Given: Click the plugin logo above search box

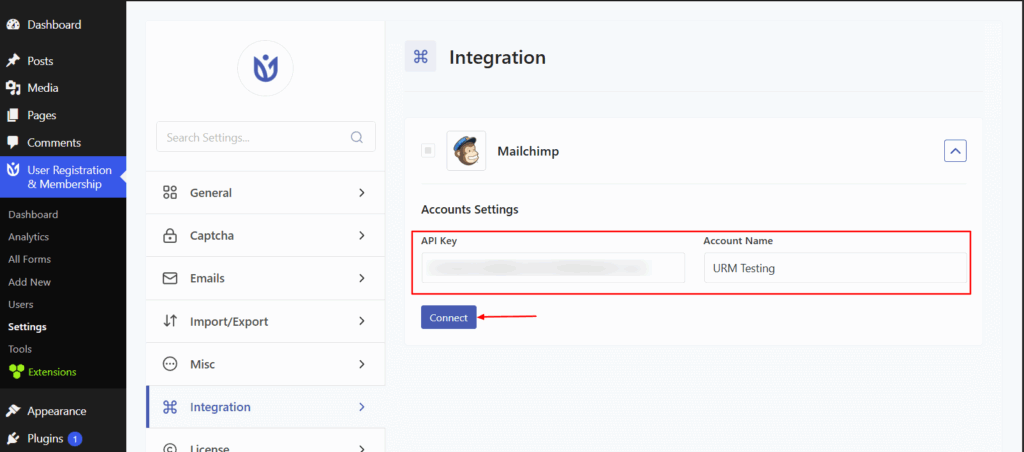Looking at the screenshot, I should (x=265, y=69).
